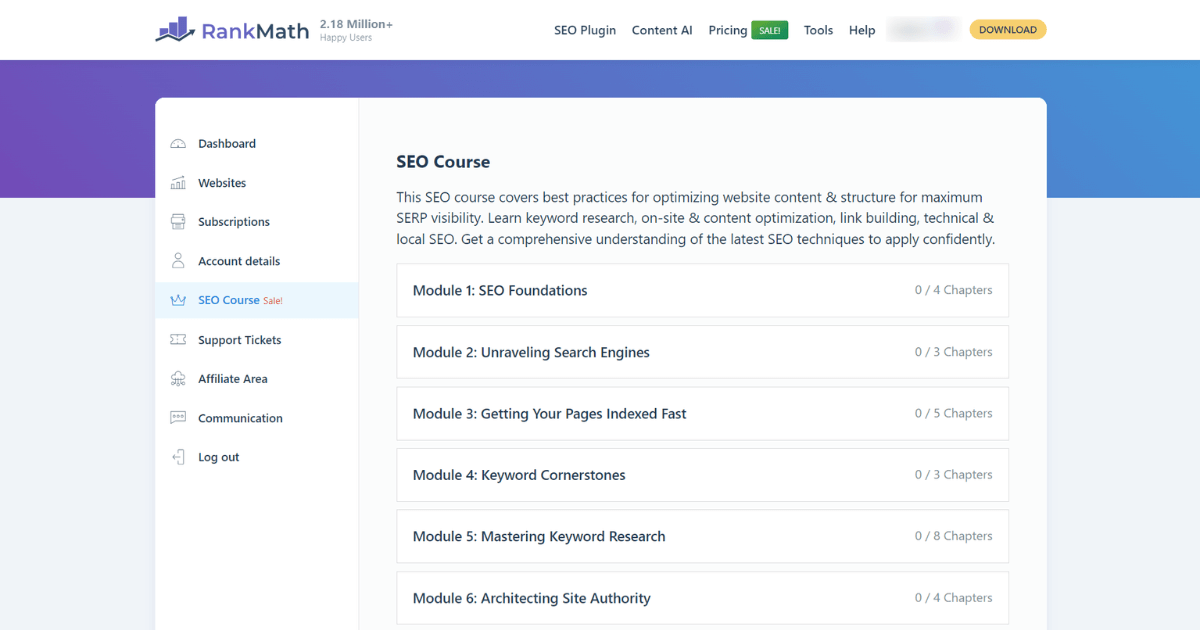Expand Module 6: Architecting Site Authority
This screenshot has width=1200, height=630.
pyautogui.click(x=702, y=598)
